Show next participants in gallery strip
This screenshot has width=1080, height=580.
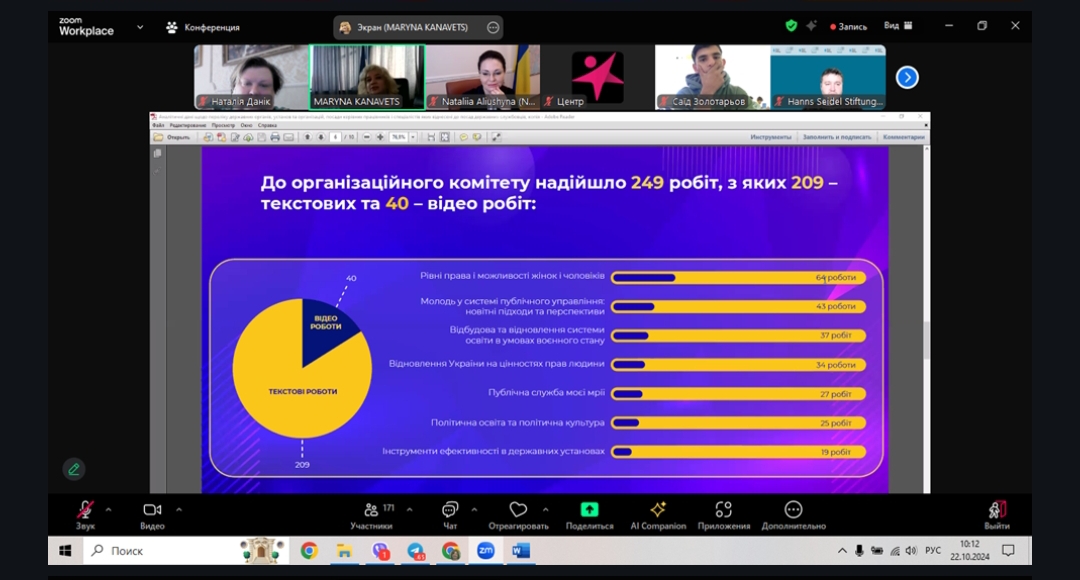point(906,77)
